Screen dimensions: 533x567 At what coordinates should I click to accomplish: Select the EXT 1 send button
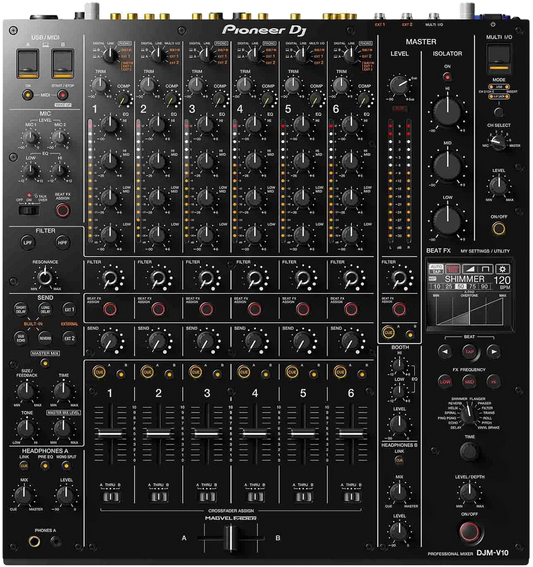point(69,310)
